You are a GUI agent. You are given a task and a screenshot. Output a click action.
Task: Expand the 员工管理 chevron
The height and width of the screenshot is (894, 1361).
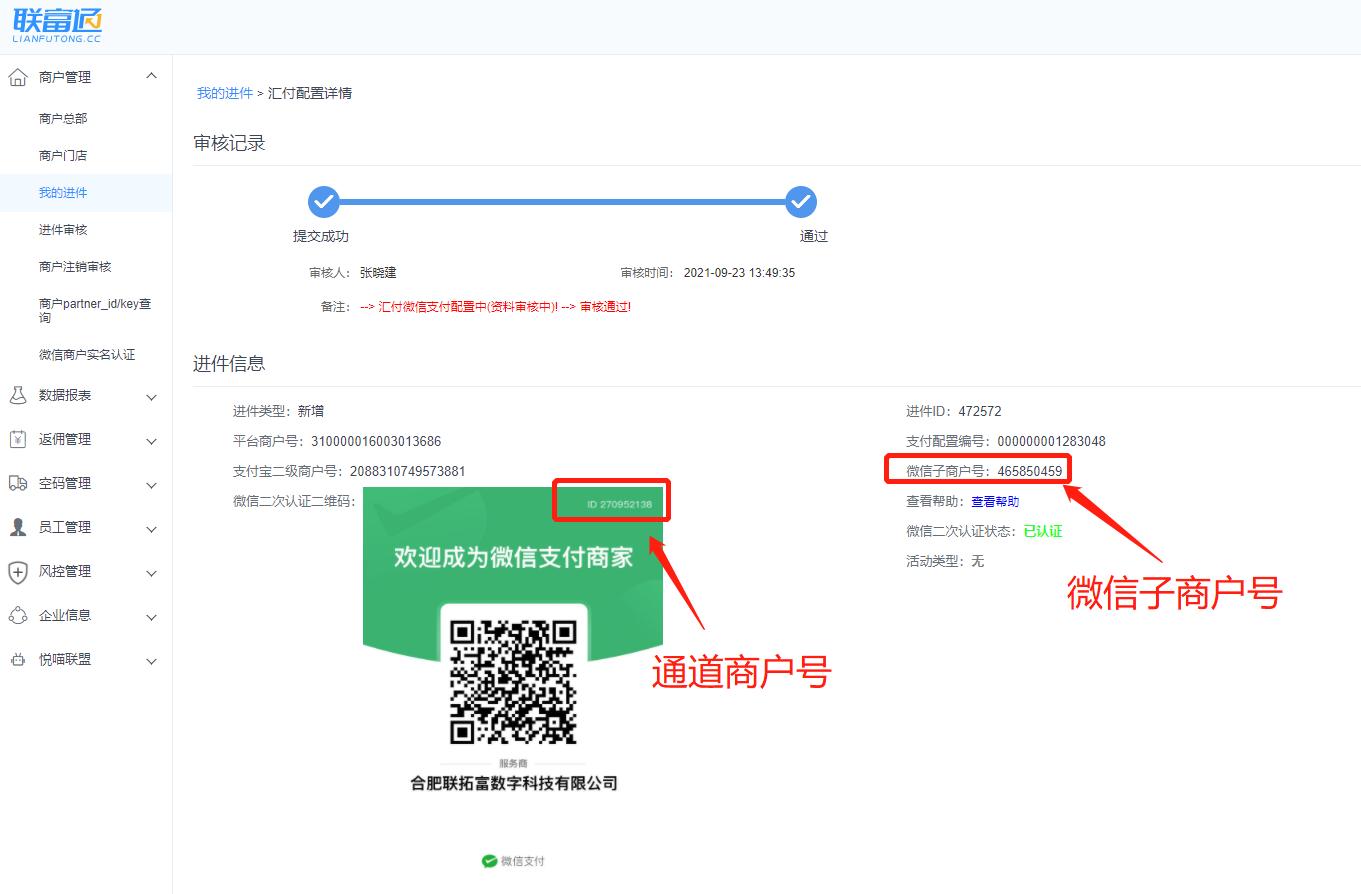151,529
